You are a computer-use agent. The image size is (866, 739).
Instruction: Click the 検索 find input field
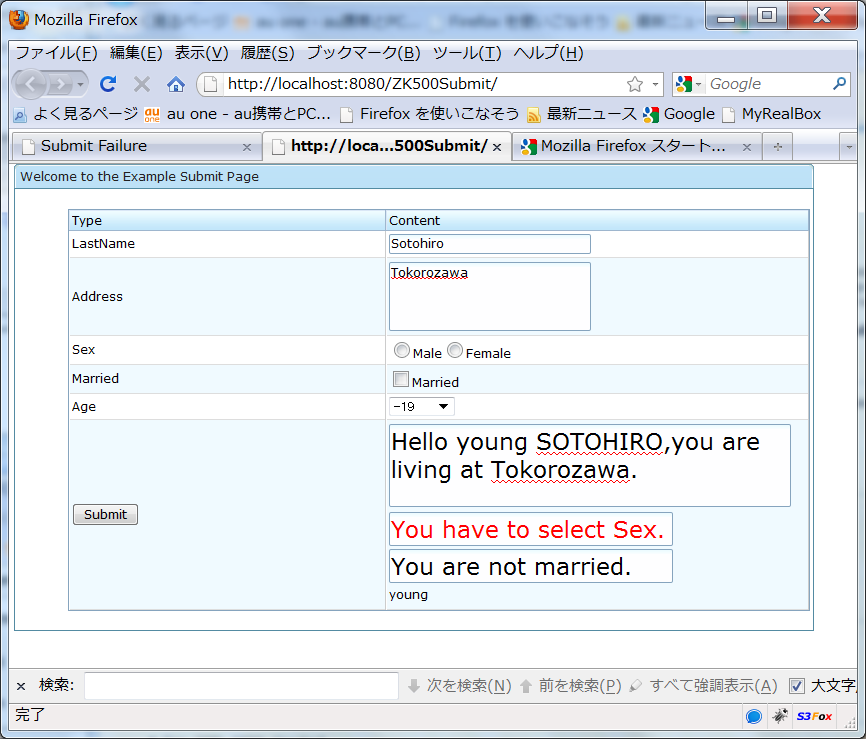pos(241,686)
